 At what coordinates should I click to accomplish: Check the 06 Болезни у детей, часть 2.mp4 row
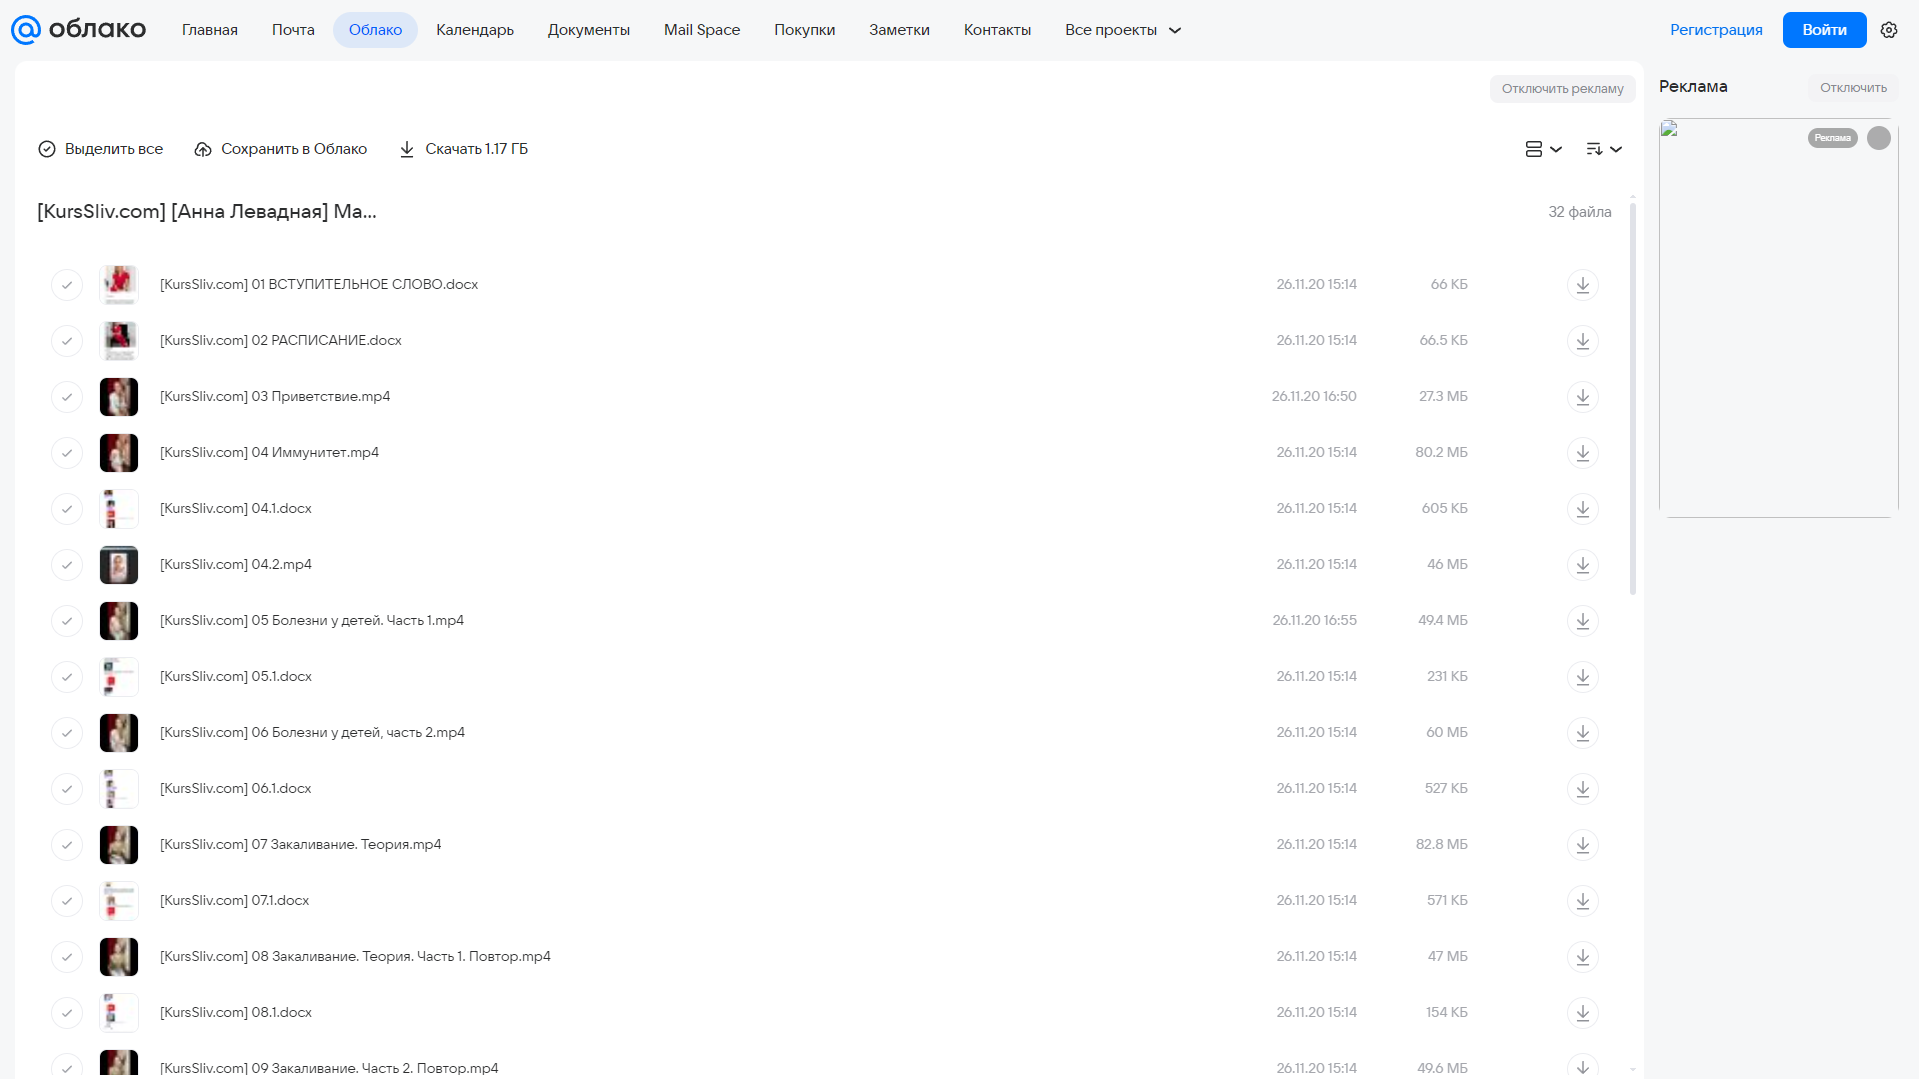pos(67,733)
